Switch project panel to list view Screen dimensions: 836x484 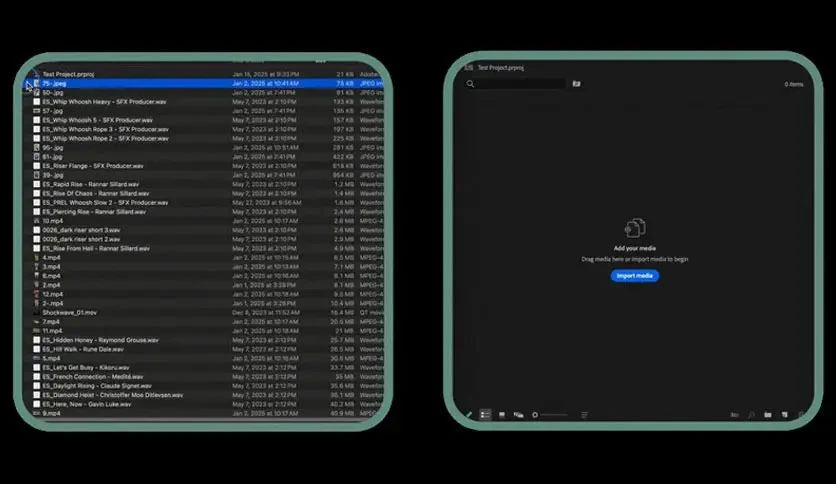[x=485, y=415]
